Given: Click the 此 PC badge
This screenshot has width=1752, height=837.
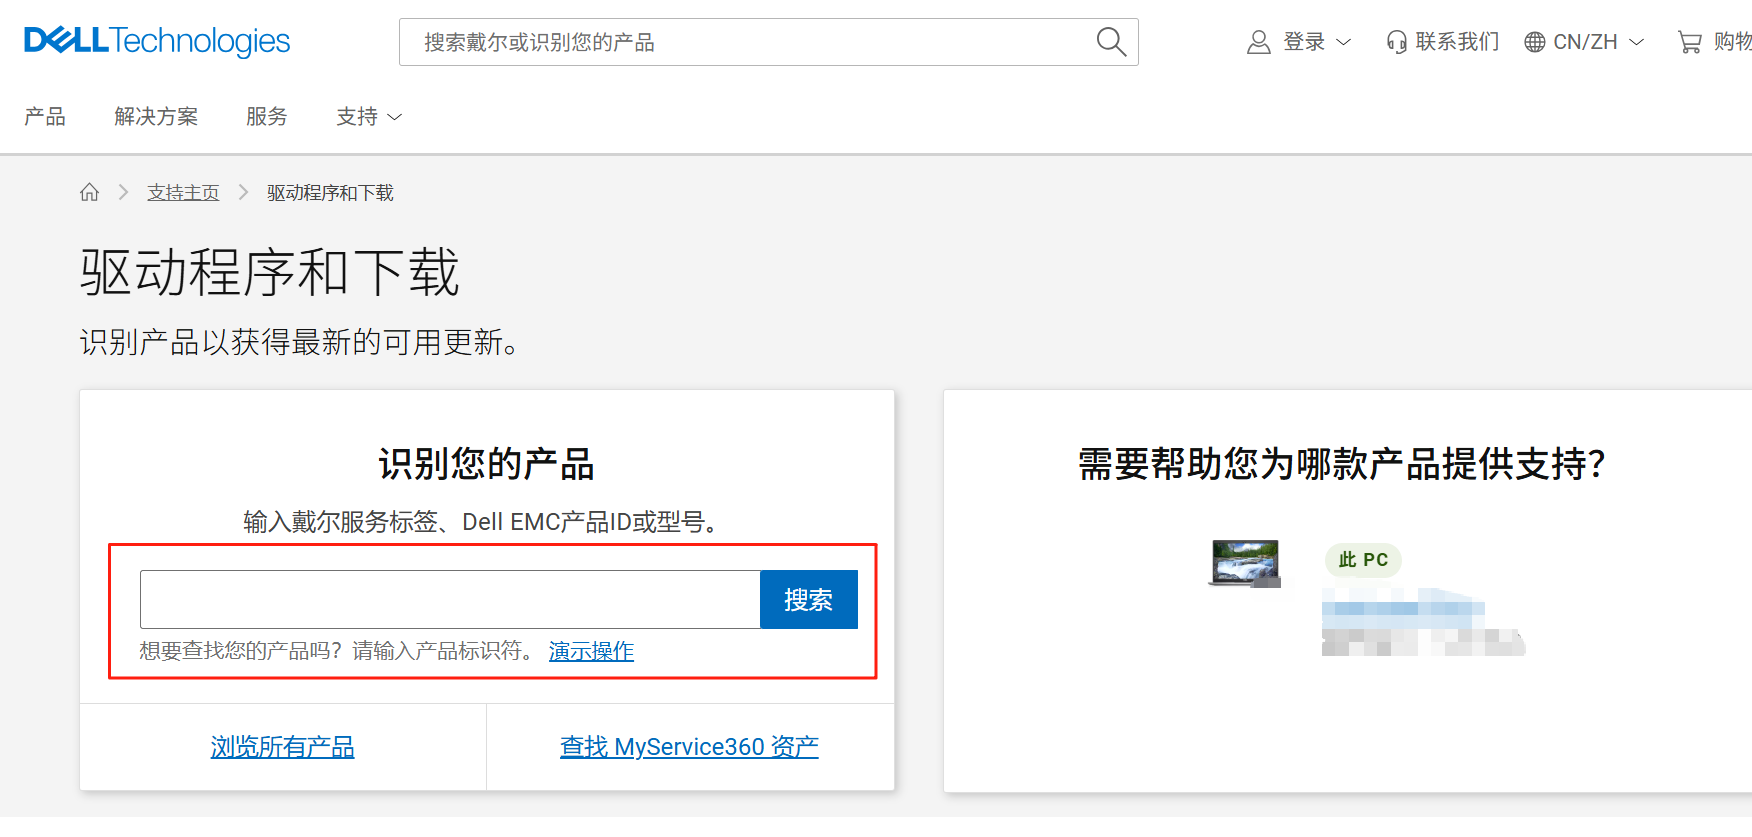Looking at the screenshot, I should (1363, 560).
